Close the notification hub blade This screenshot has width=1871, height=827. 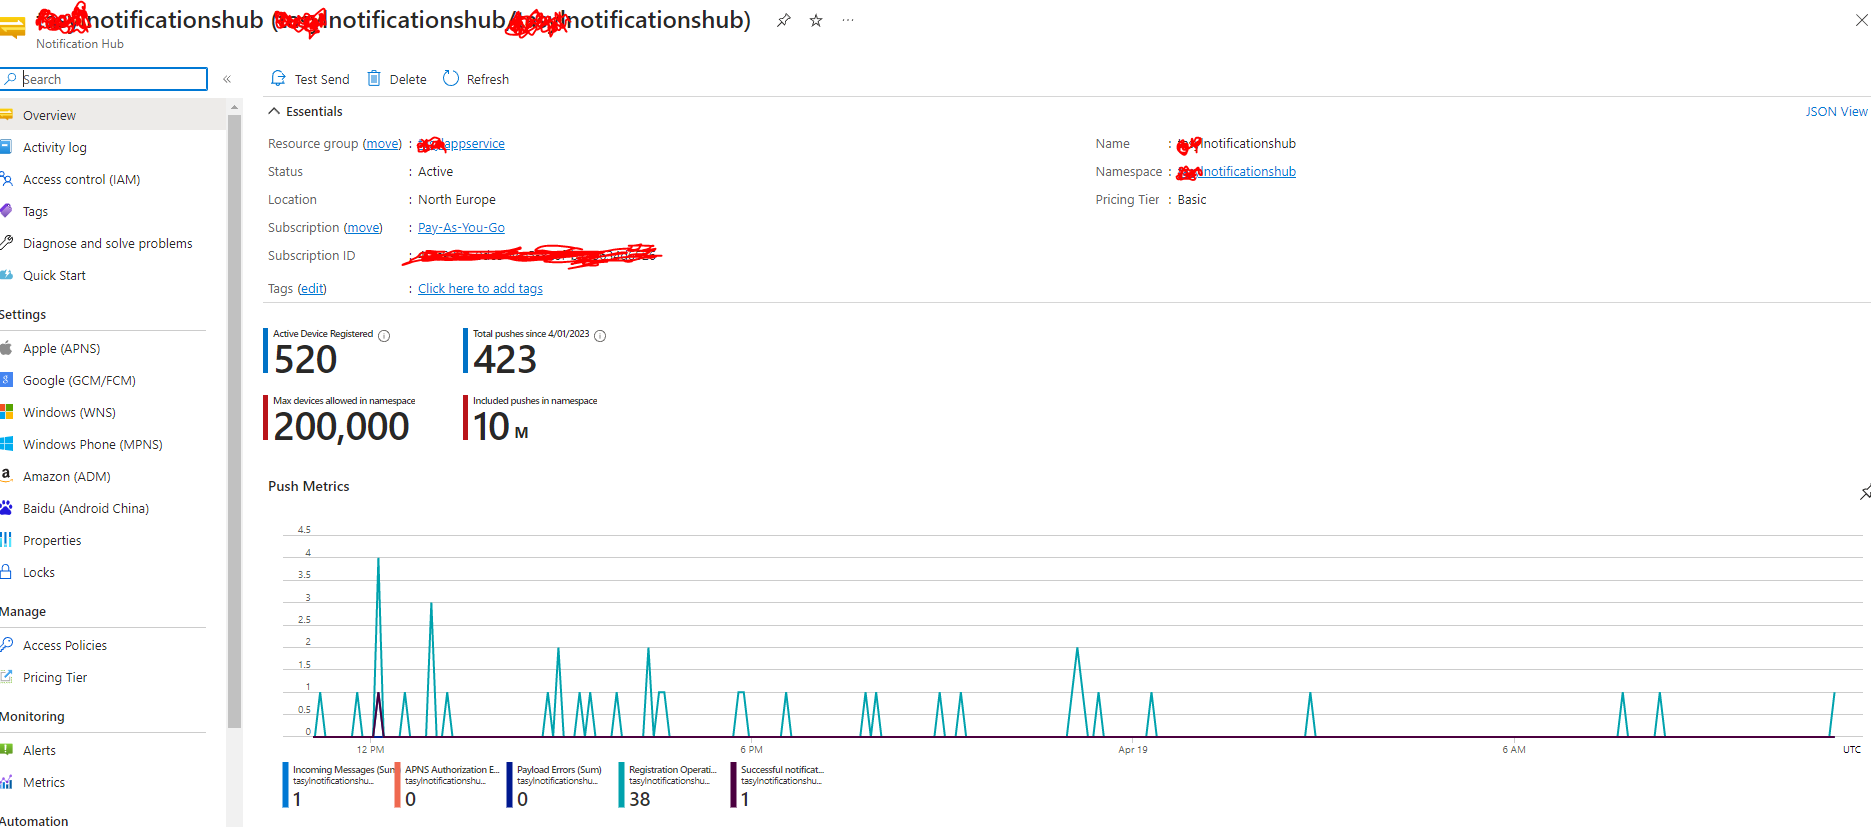(1861, 20)
